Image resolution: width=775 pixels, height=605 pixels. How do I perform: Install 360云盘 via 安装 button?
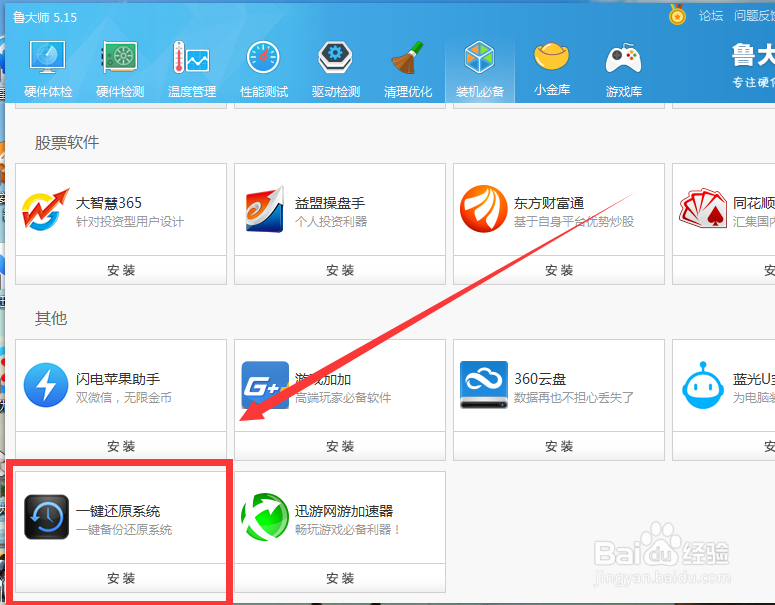tap(559, 446)
